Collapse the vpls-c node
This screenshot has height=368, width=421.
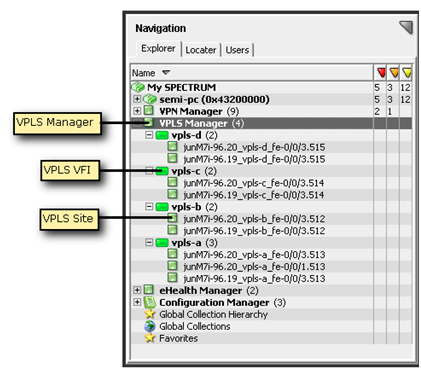pos(149,171)
